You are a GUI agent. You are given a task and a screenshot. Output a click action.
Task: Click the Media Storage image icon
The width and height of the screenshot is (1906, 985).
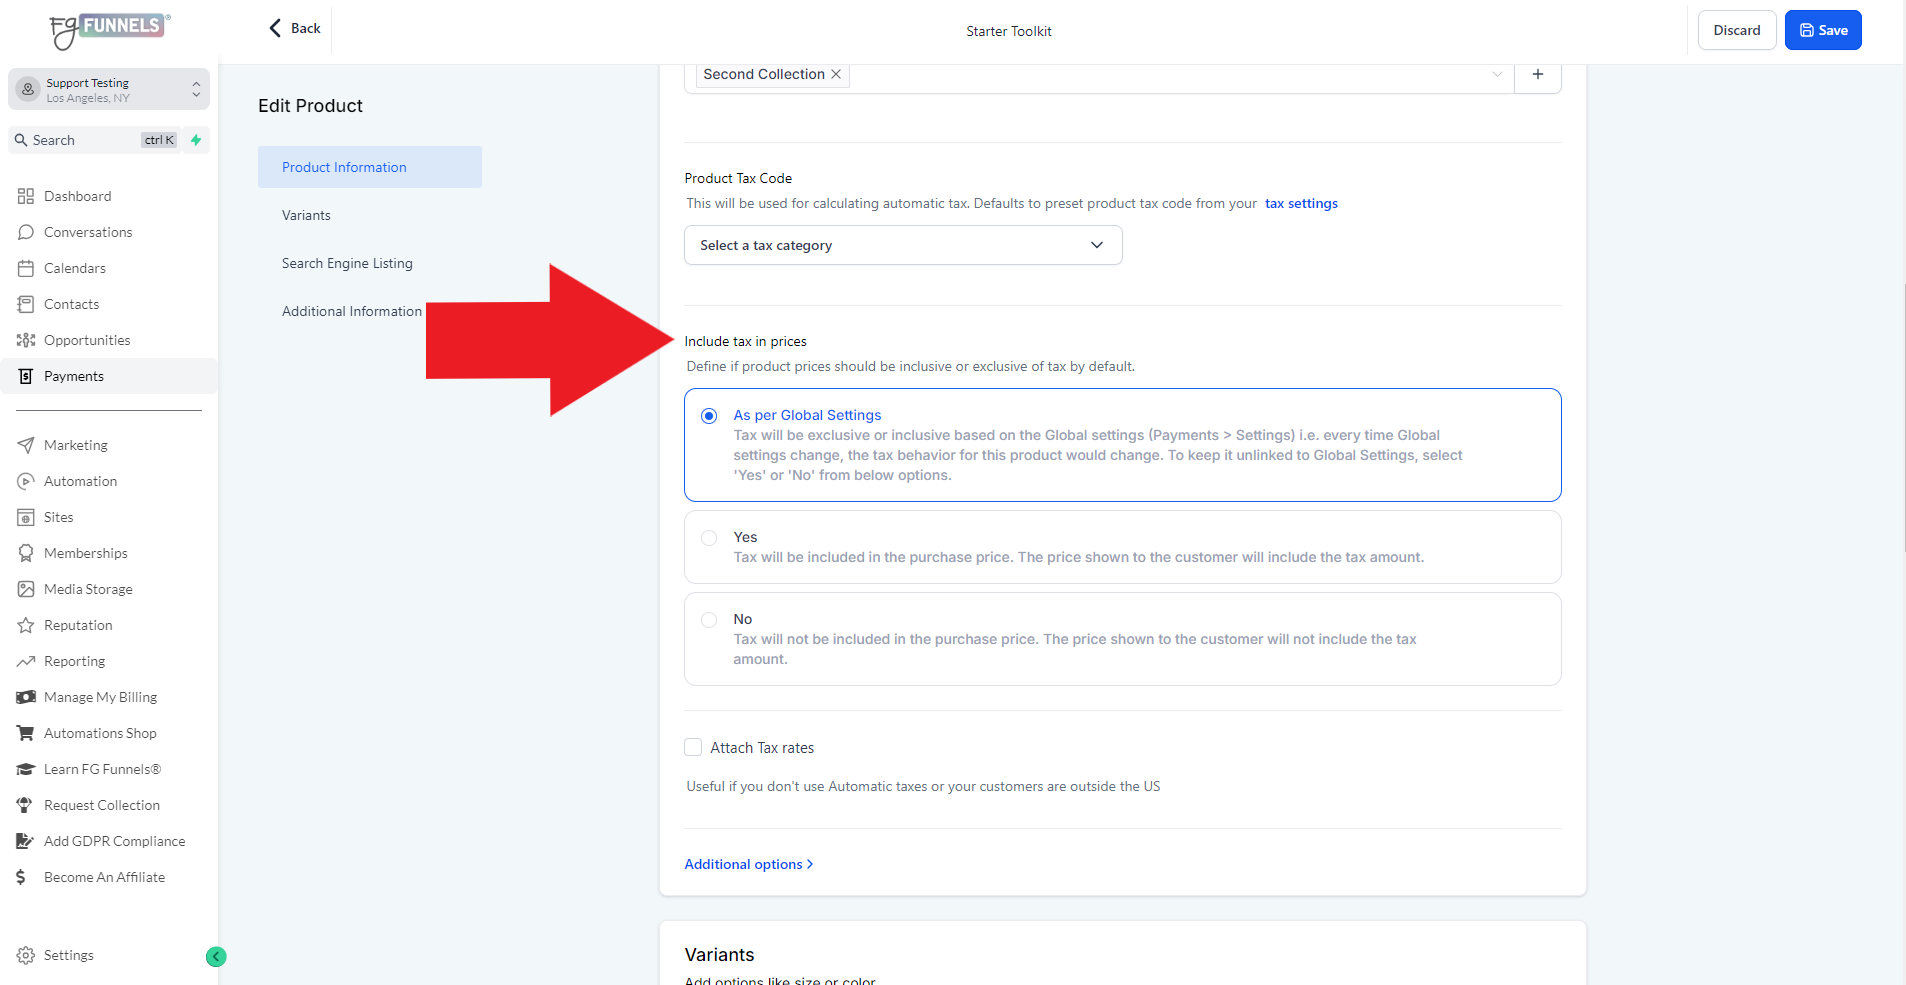click(x=26, y=589)
